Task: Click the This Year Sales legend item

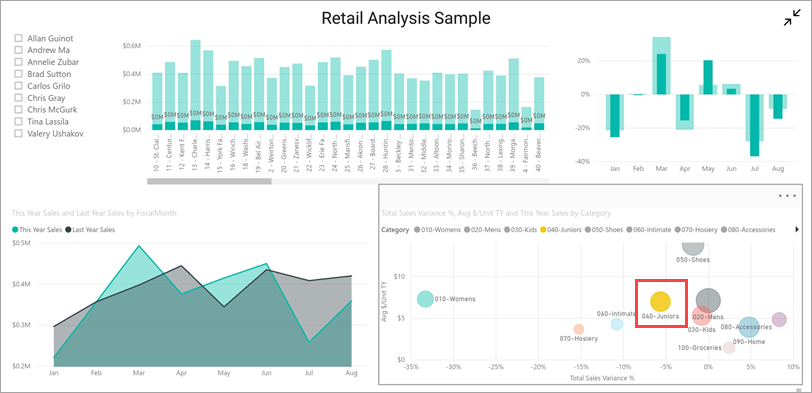Action: pos(37,229)
